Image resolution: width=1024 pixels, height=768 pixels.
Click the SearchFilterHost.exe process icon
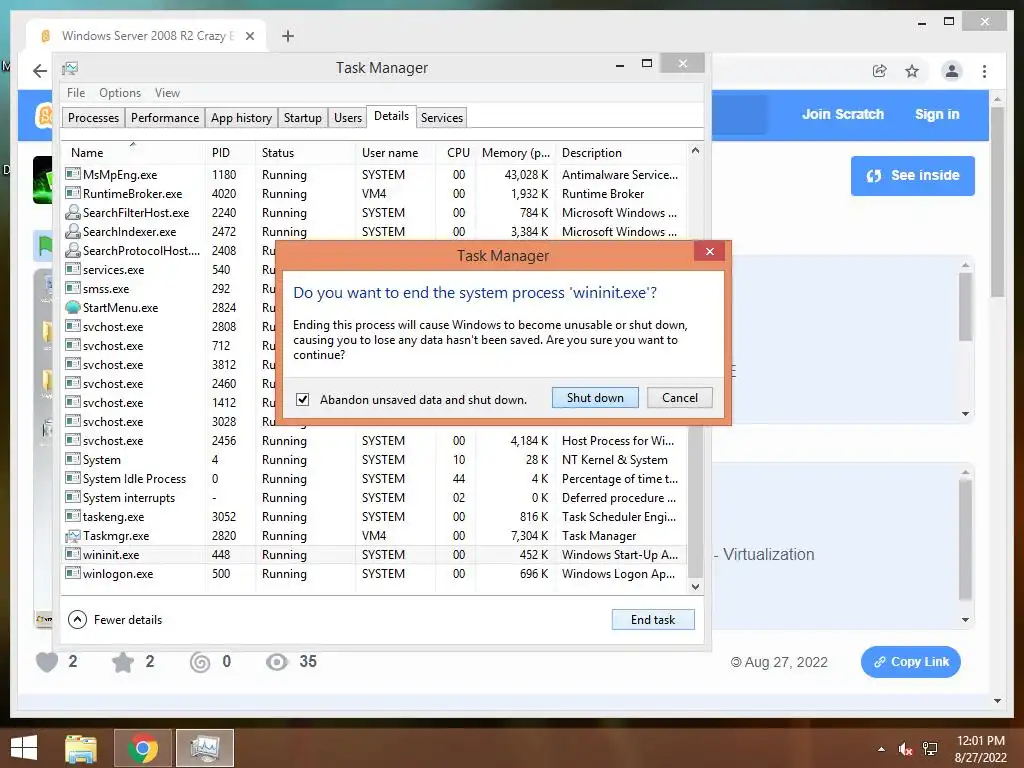72,212
